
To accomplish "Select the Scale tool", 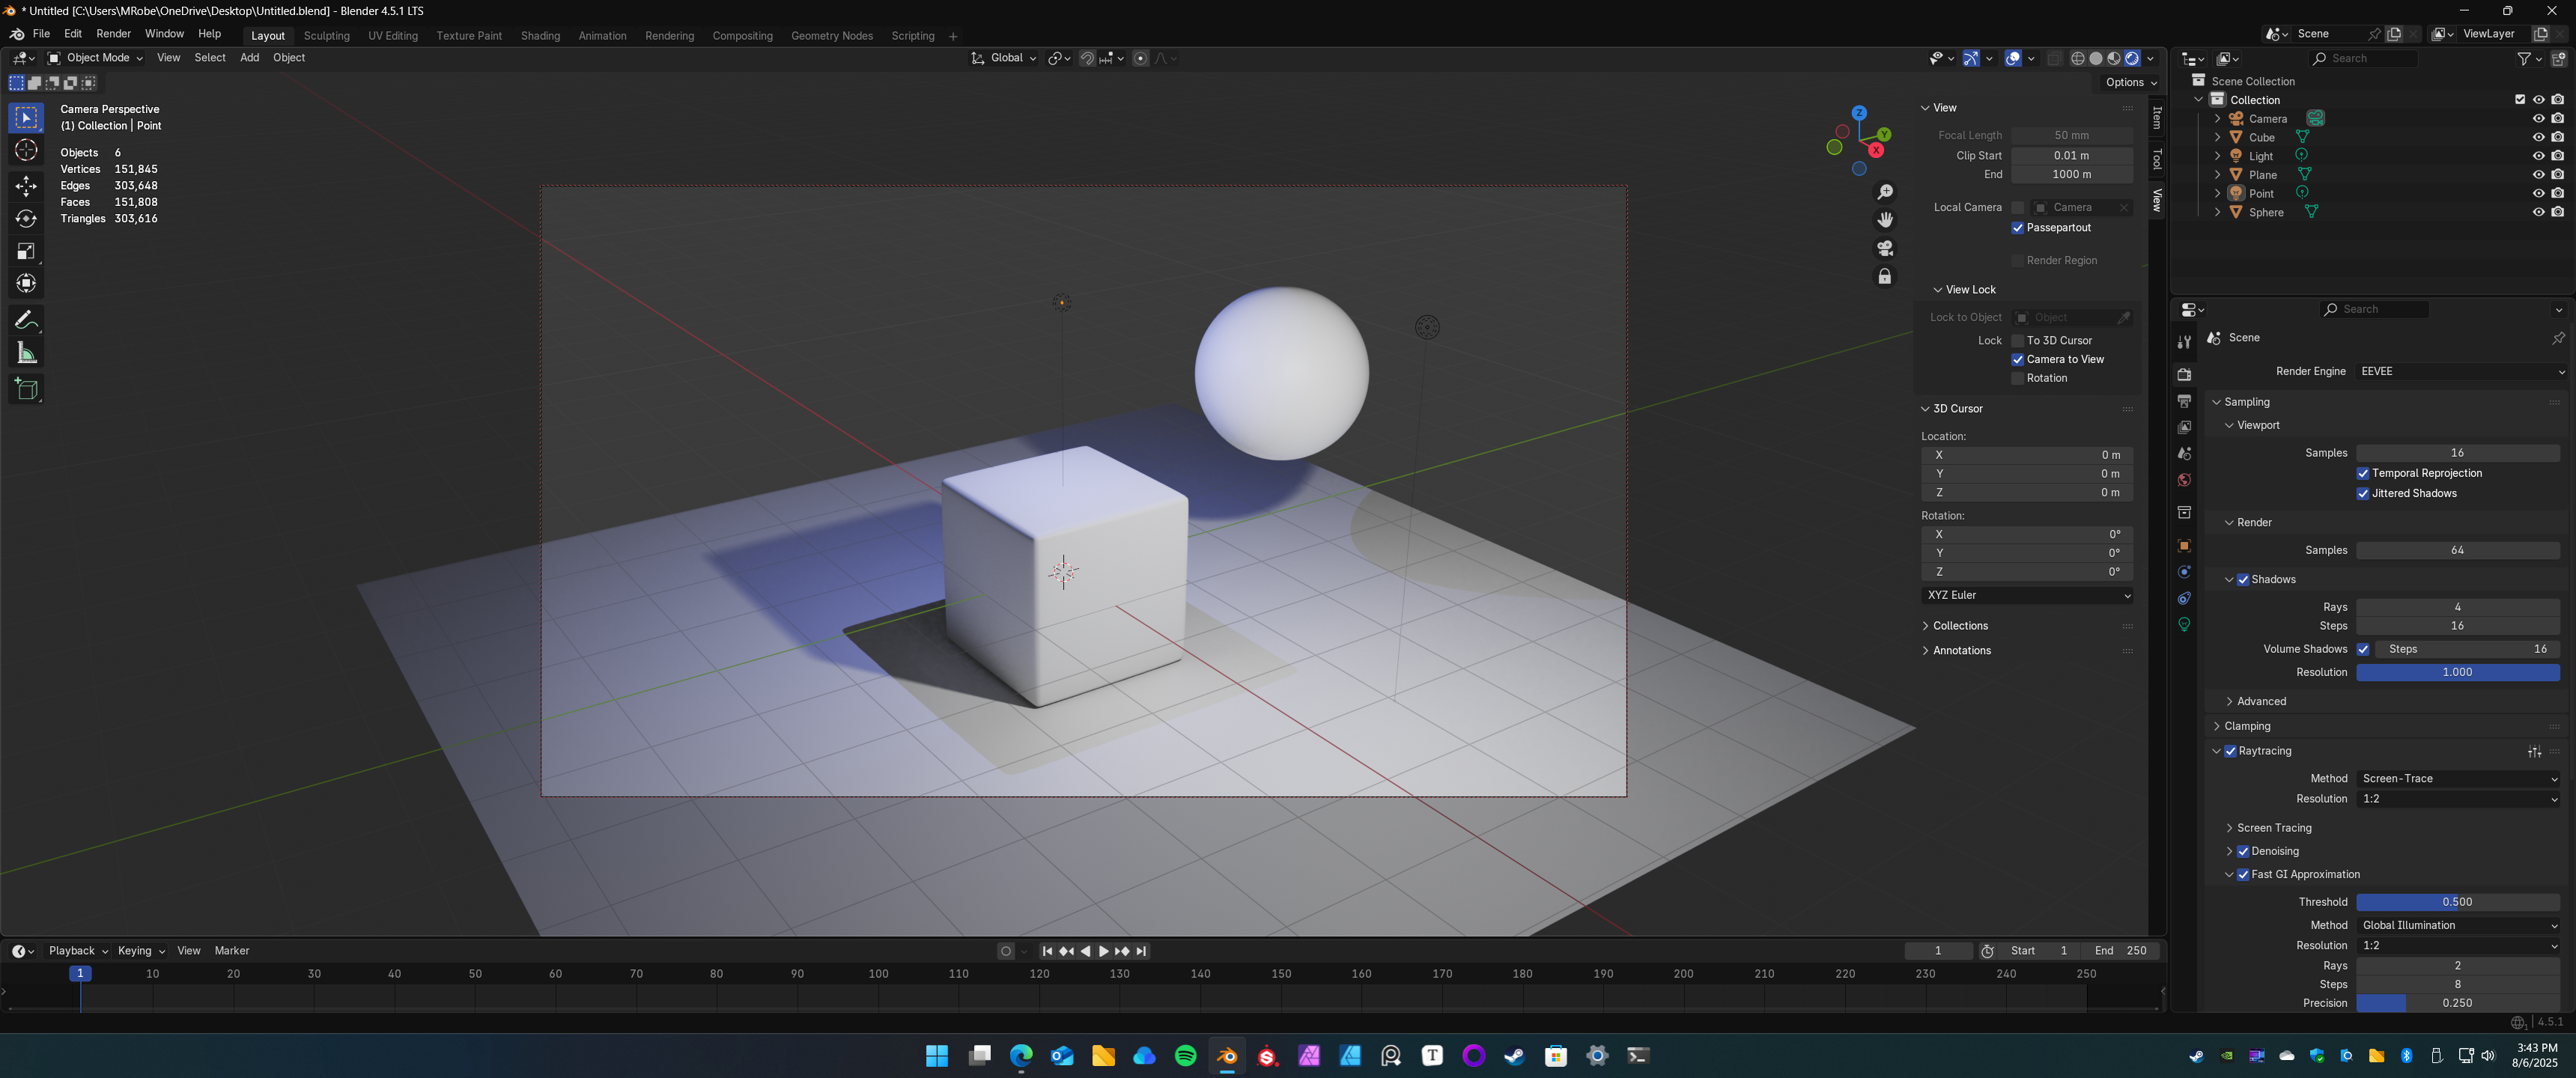I will pyautogui.click(x=26, y=251).
